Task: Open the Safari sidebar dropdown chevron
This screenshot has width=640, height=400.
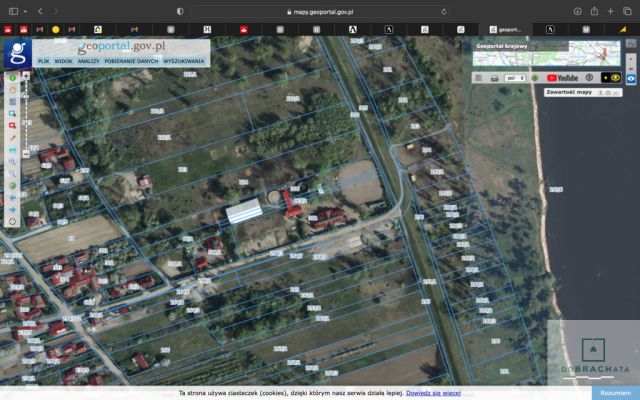Action: pos(25,11)
